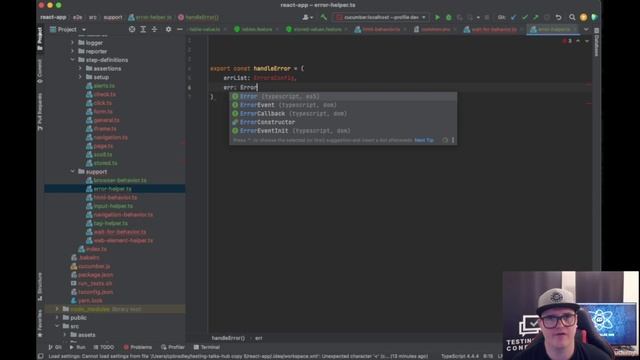Click the Git rollback (undo arrow) icon
Screen dimensions: 640x360
pos(558,18)
